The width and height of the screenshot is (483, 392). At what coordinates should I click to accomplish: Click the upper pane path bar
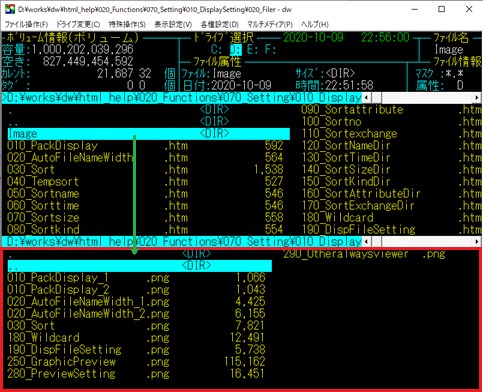pos(182,98)
